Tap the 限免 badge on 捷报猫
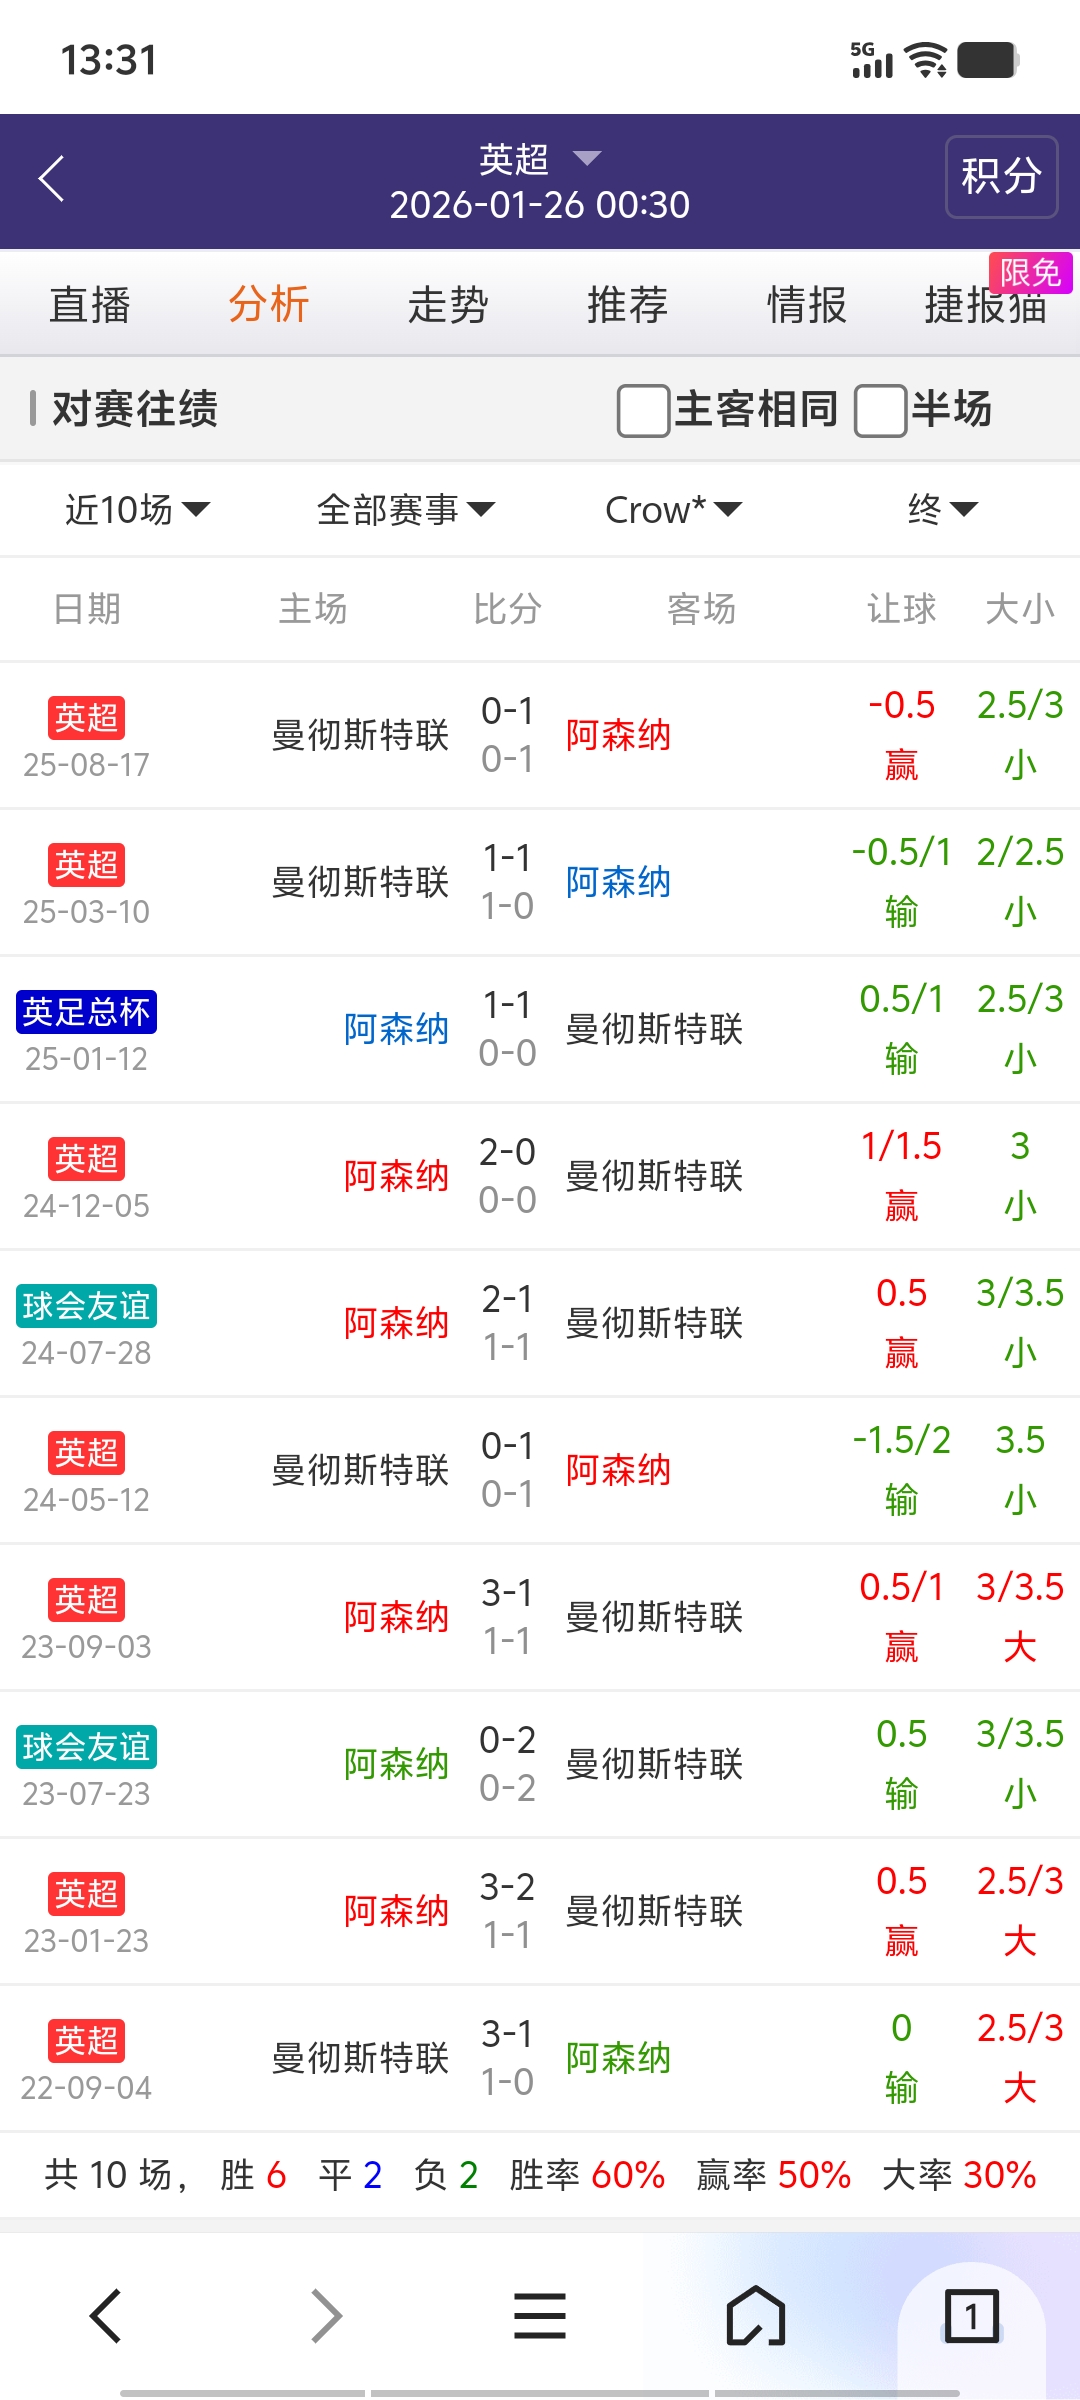This screenshot has height=2400, width=1080. tap(1030, 272)
